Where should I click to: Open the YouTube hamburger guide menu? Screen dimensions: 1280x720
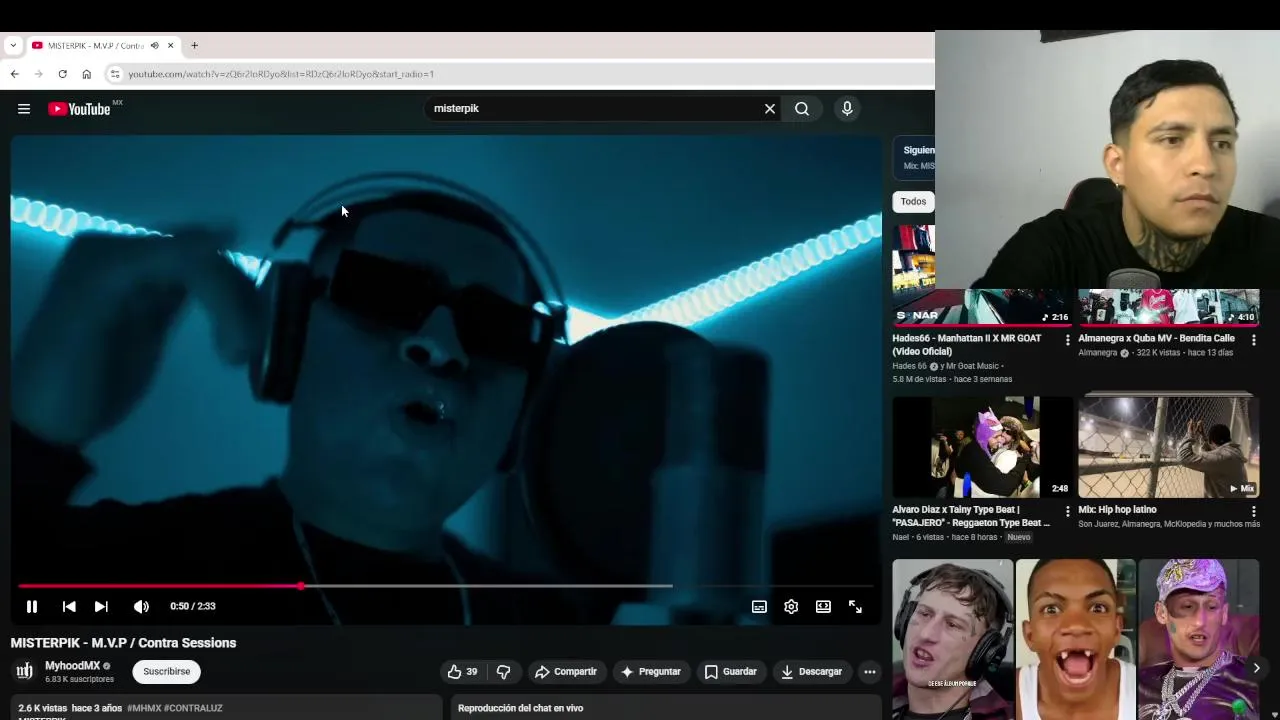pos(24,109)
